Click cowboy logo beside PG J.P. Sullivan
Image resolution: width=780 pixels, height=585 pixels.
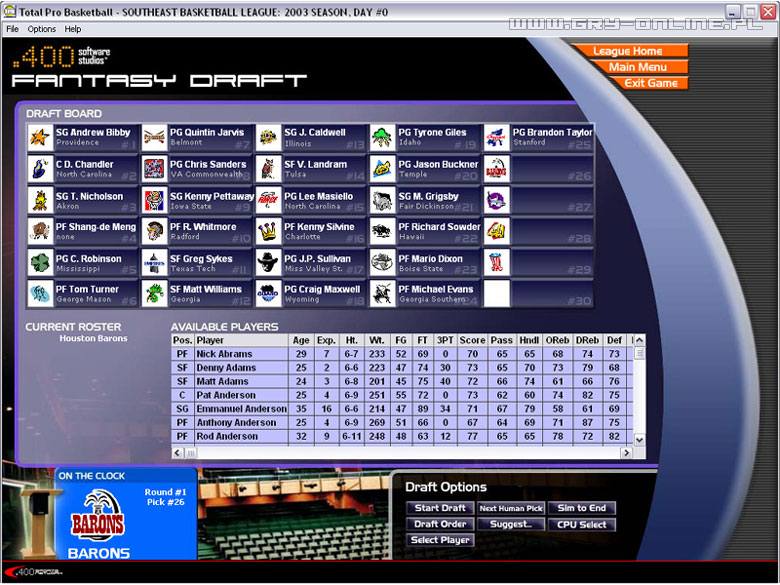pos(269,263)
